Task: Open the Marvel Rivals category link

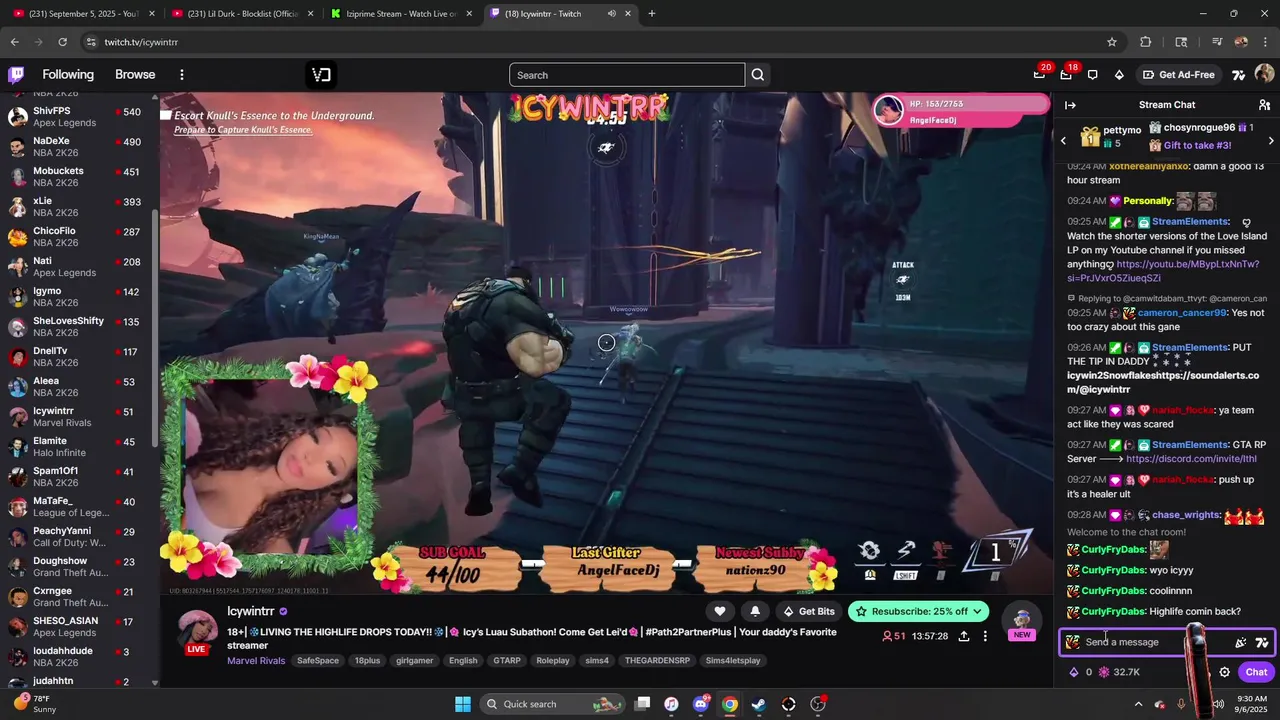Action: click(x=256, y=661)
